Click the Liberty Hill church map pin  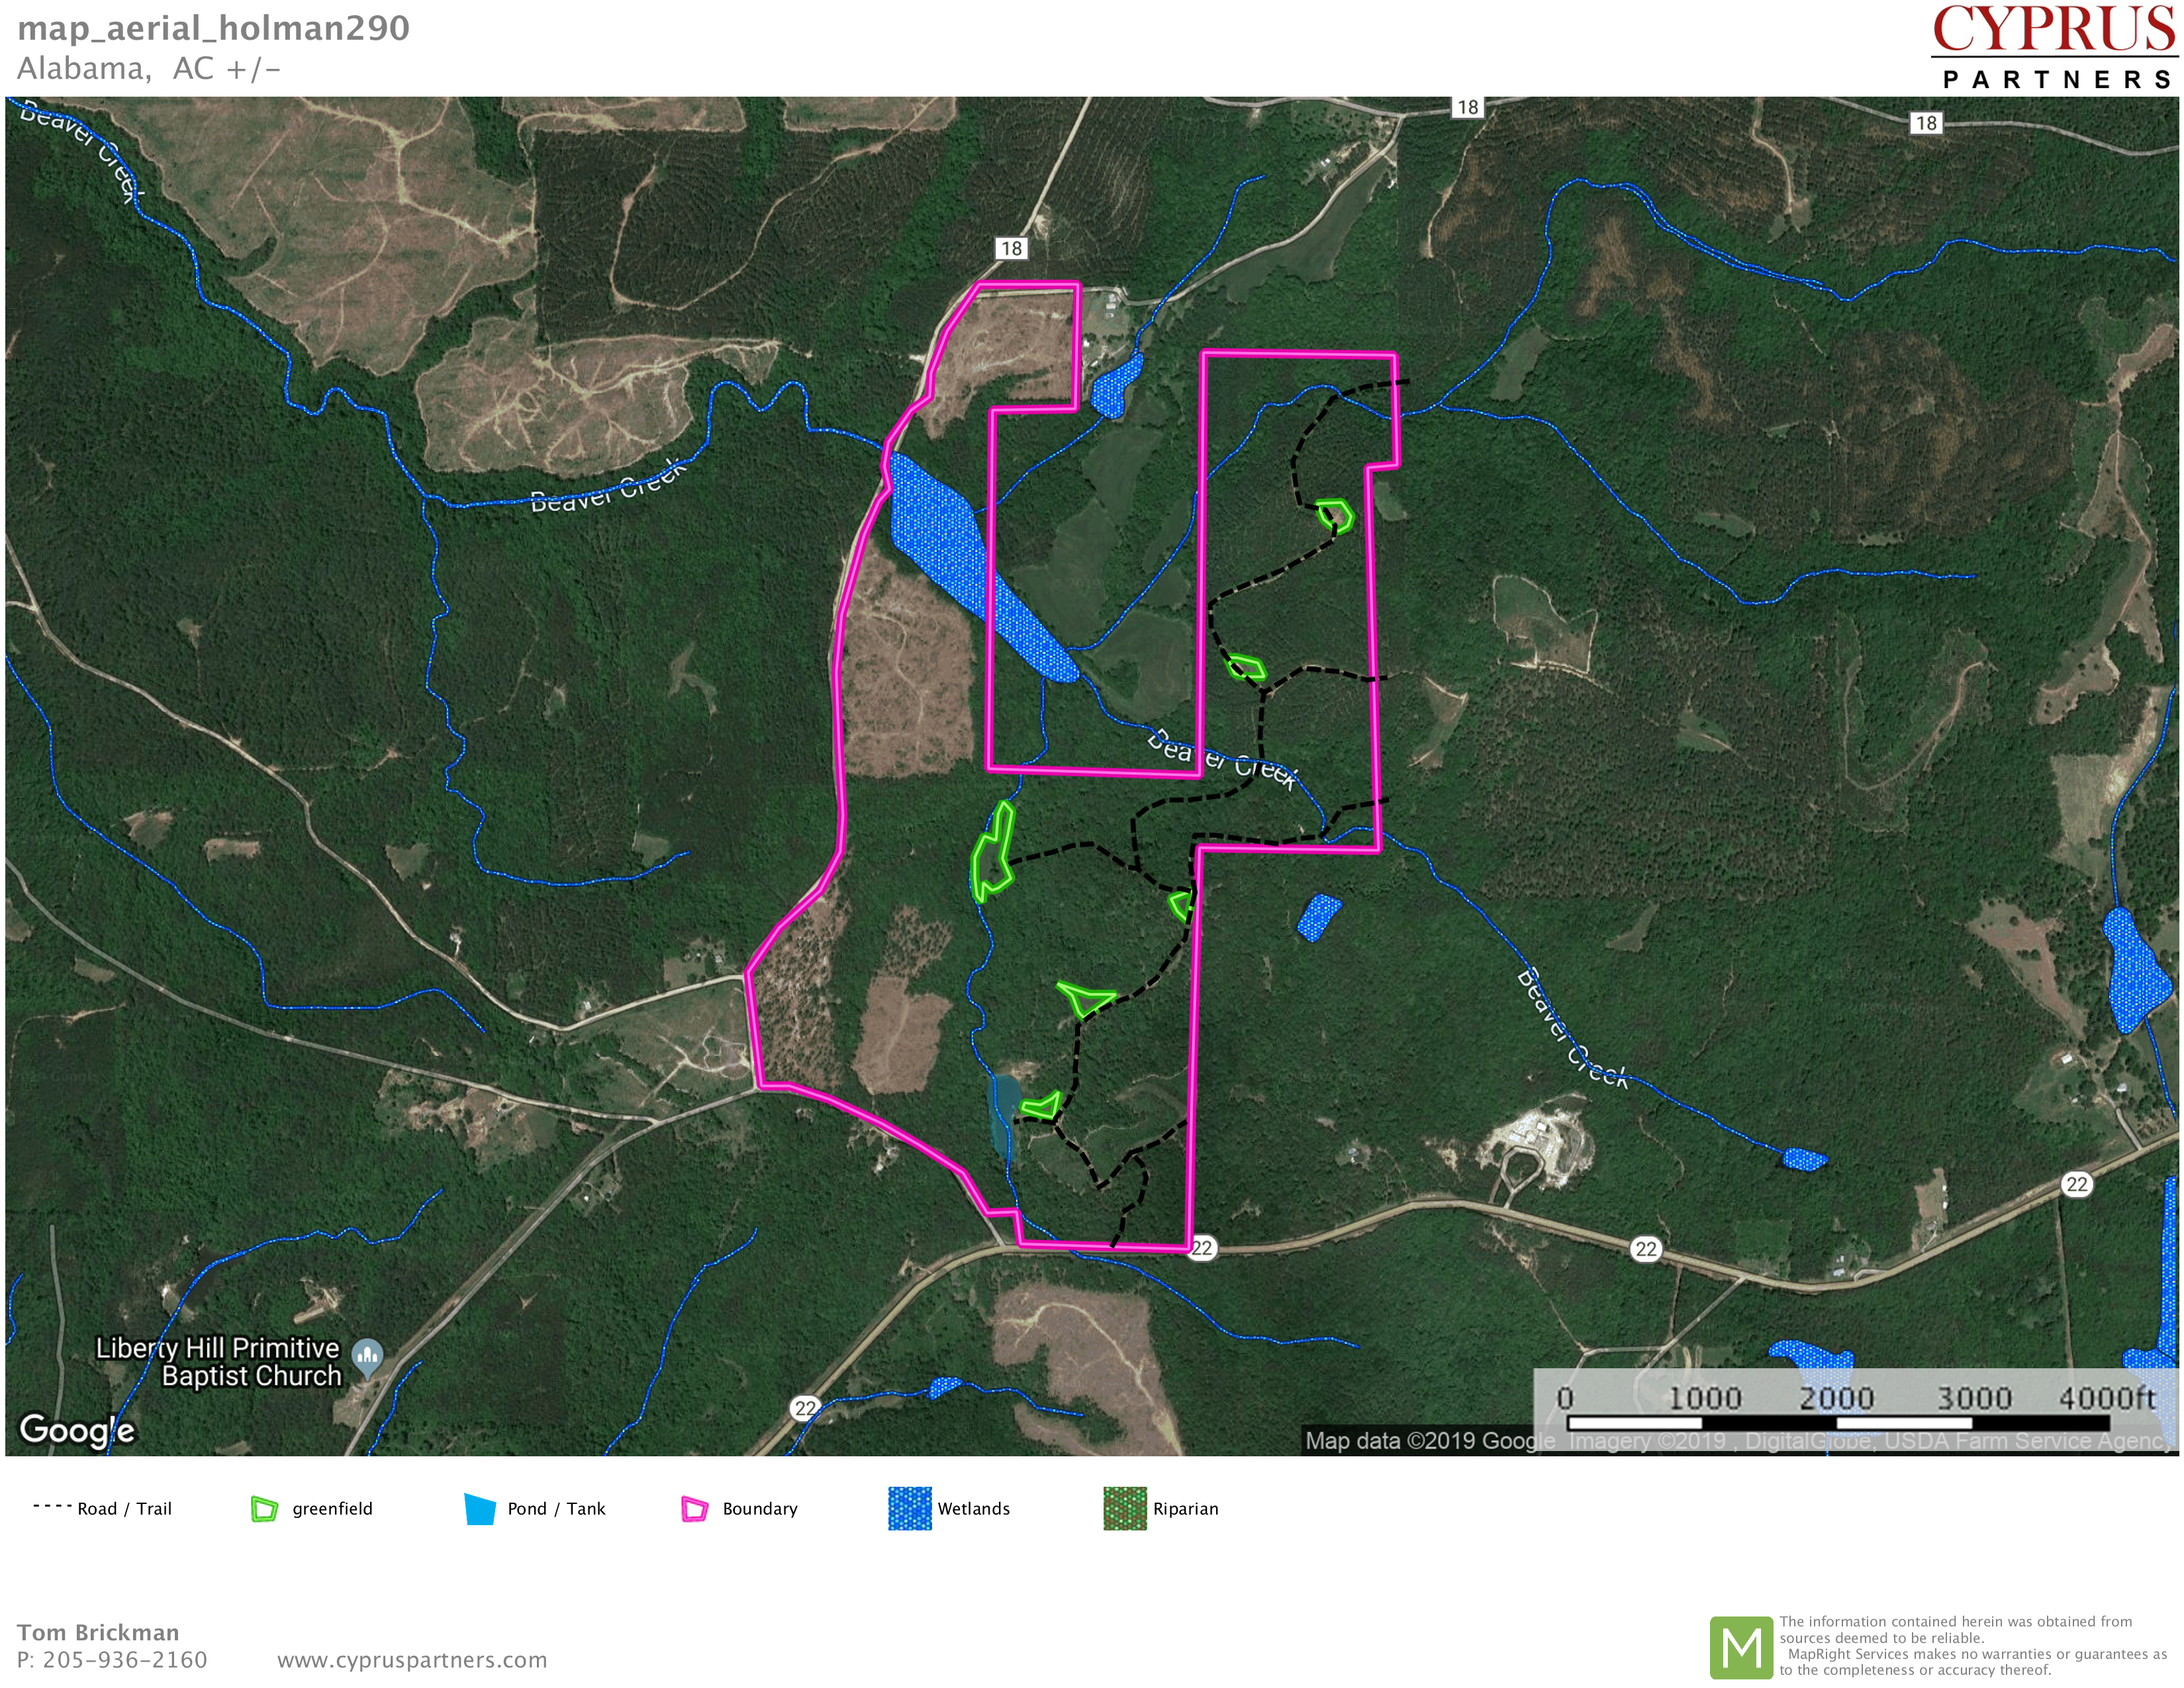point(368,1356)
